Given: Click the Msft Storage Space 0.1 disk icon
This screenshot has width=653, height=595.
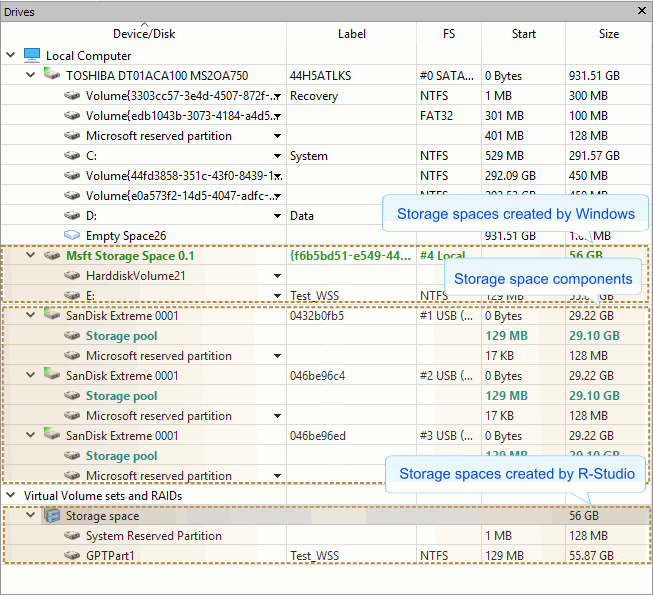Looking at the screenshot, I should (52, 256).
